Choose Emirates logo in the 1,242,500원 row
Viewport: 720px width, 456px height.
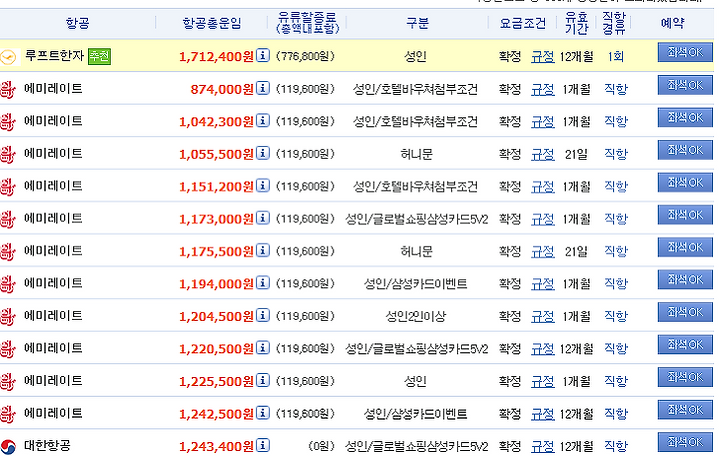coord(8,414)
